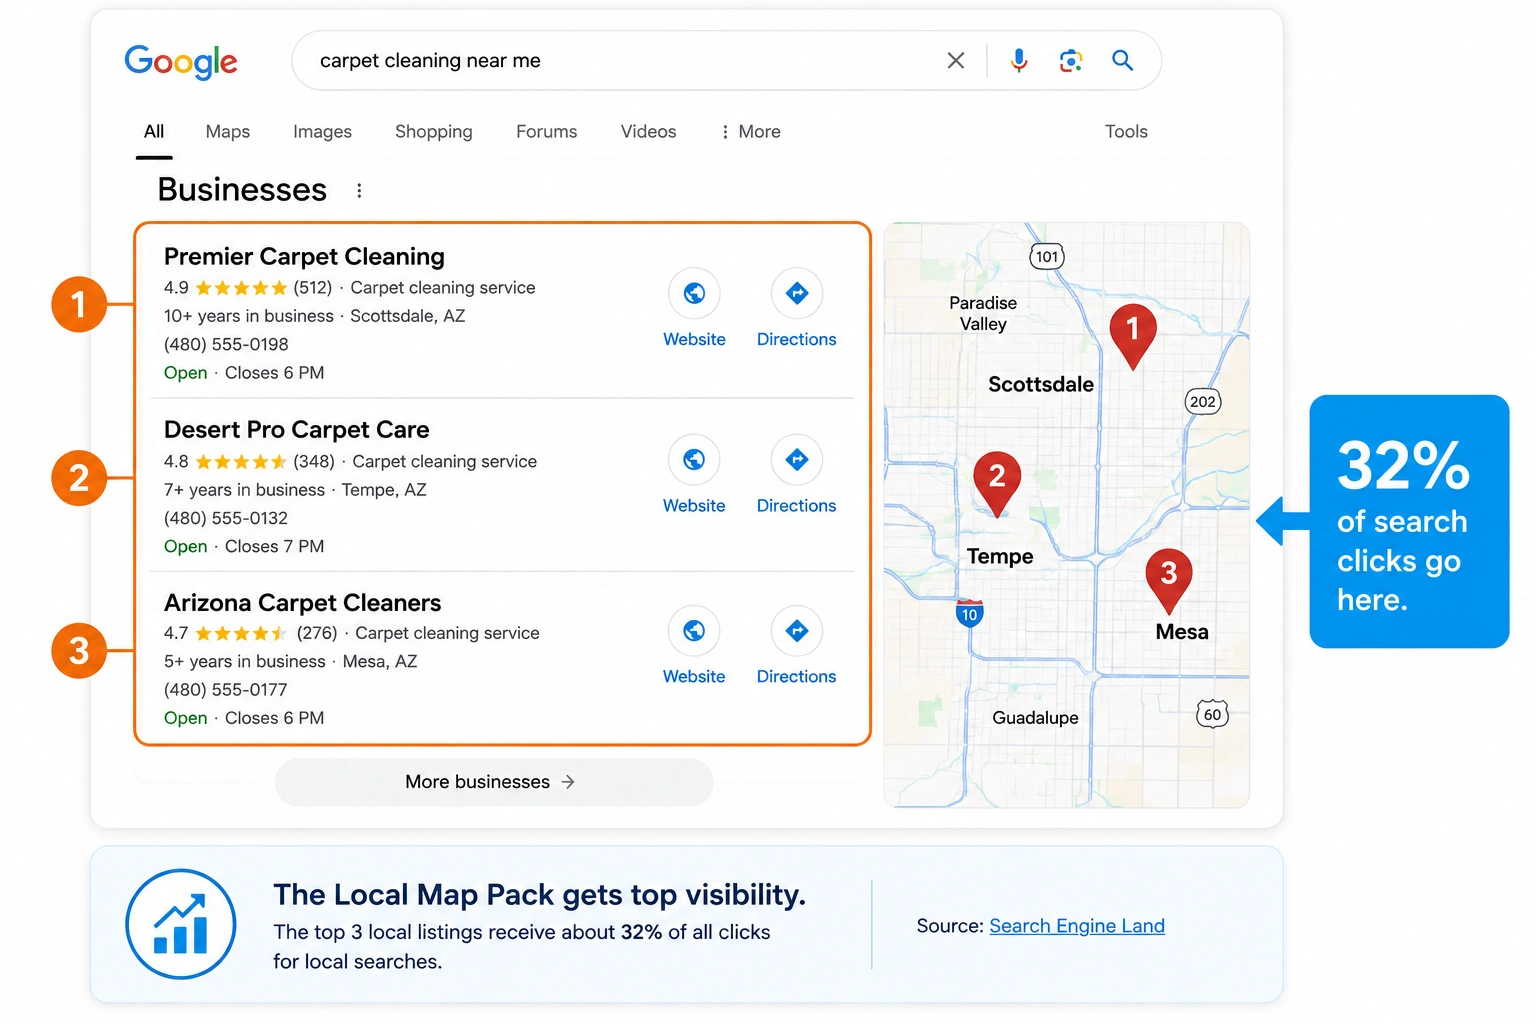Click 'The Local Map Pack gets top visibility.' heading
Image resolution: width=1536 pixels, height=1024 pixels.
pyautogui.click(x=540, y=895)
